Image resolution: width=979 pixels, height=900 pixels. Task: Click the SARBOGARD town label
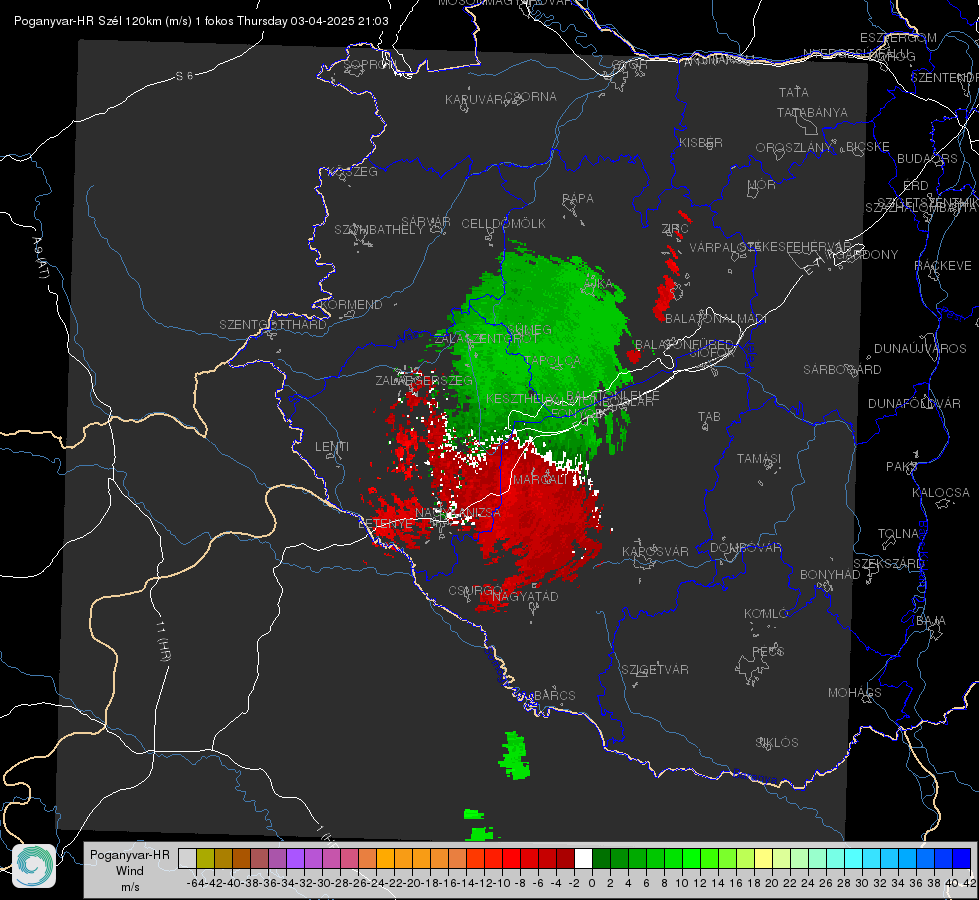[842, 370]
